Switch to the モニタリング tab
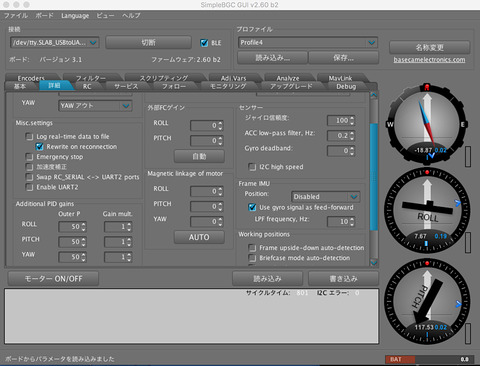The width and height of the screenshot is (480, 366). pos(228,86)
